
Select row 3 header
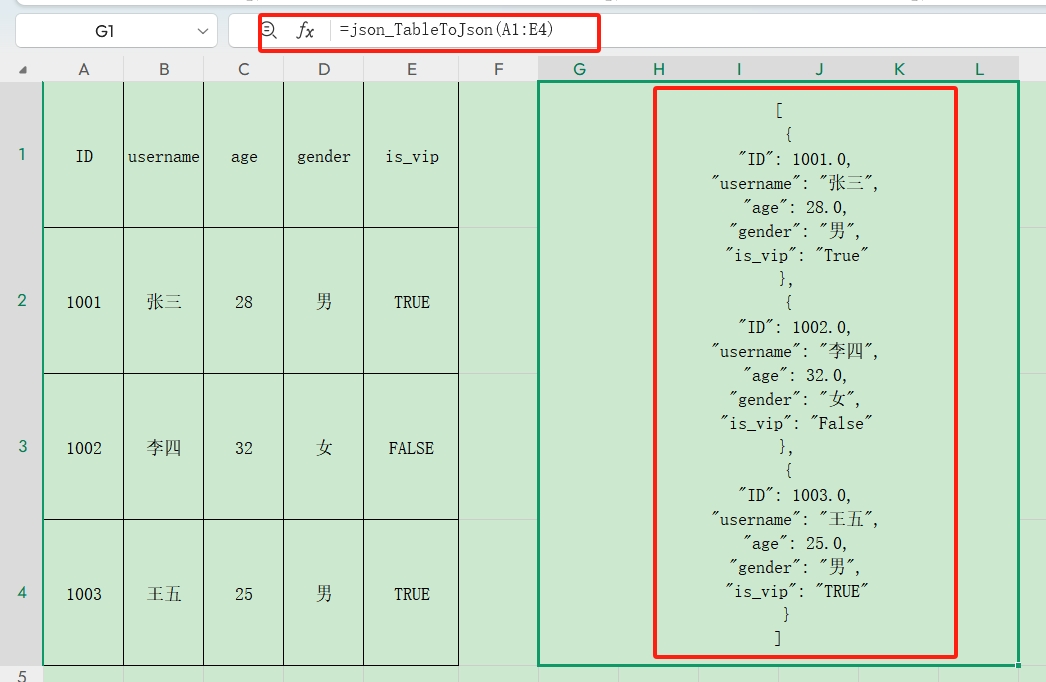coord(21,446)
